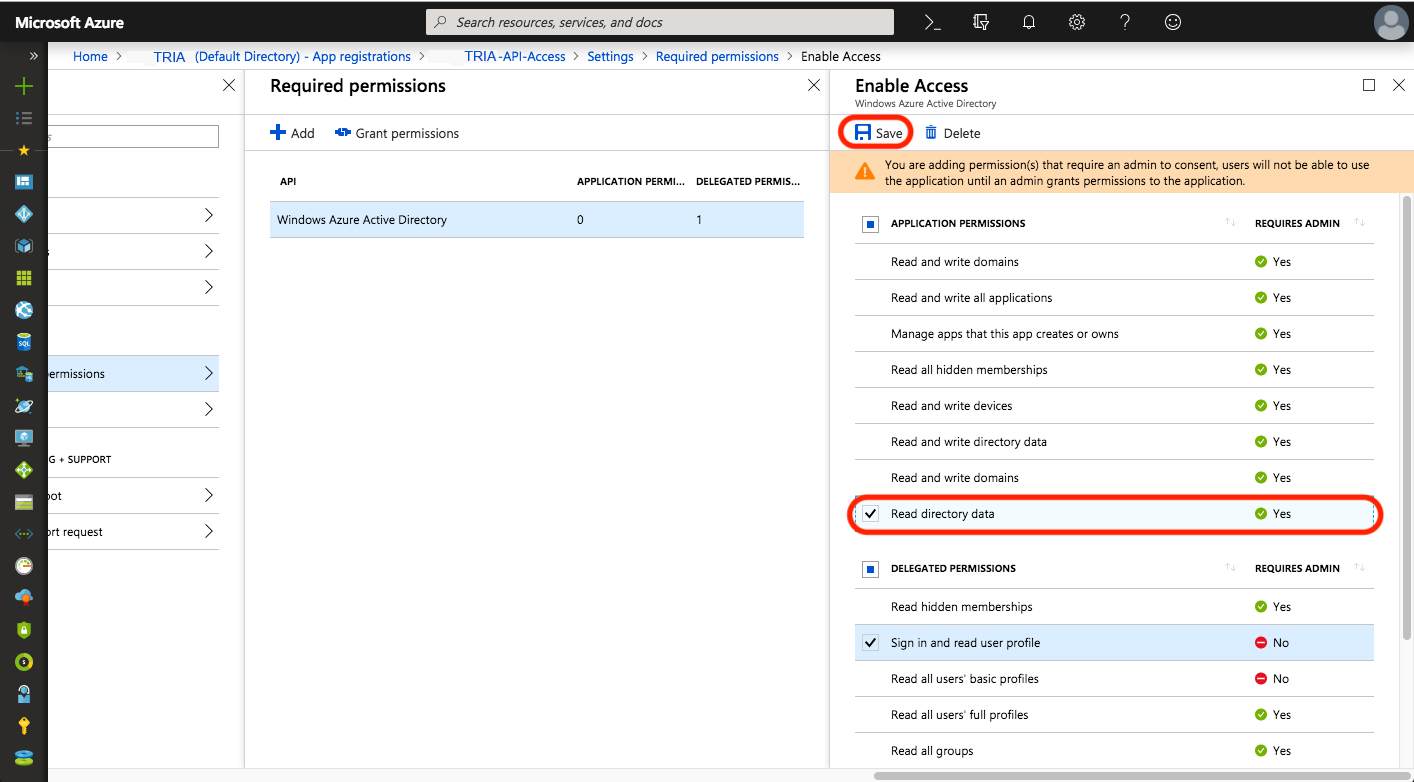Go back to Required permissions breadcrumb
Image resolution: width=1414 pixels, height=782 pixels.
(717, 57)
